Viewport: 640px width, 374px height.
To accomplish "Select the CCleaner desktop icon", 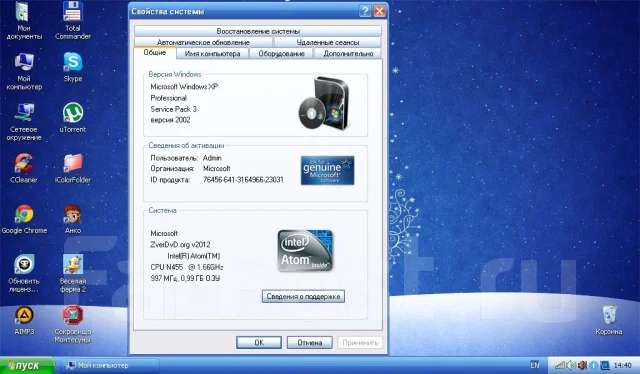I will tap(24, 168).
